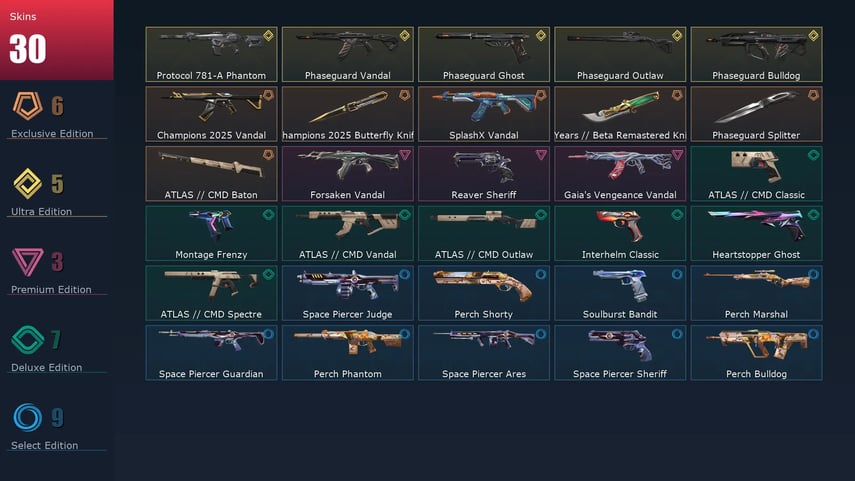Image resolution: width=855 pixels, height=481 pixels.
Task: Click the Ultra Edition diamond icon
Action: coord(27,183)
